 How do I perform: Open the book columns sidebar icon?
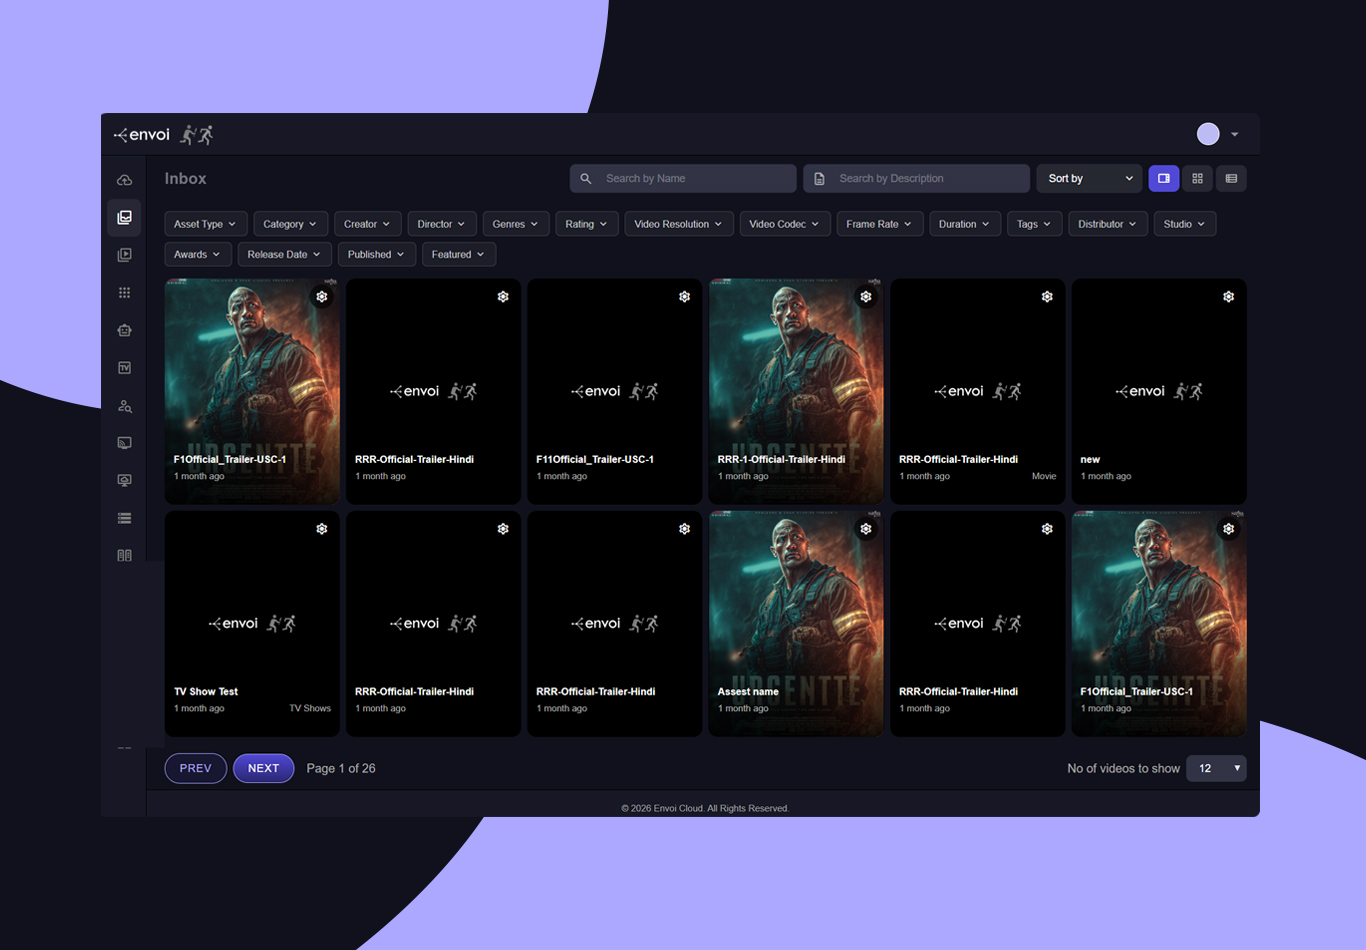tap(124, 555)
